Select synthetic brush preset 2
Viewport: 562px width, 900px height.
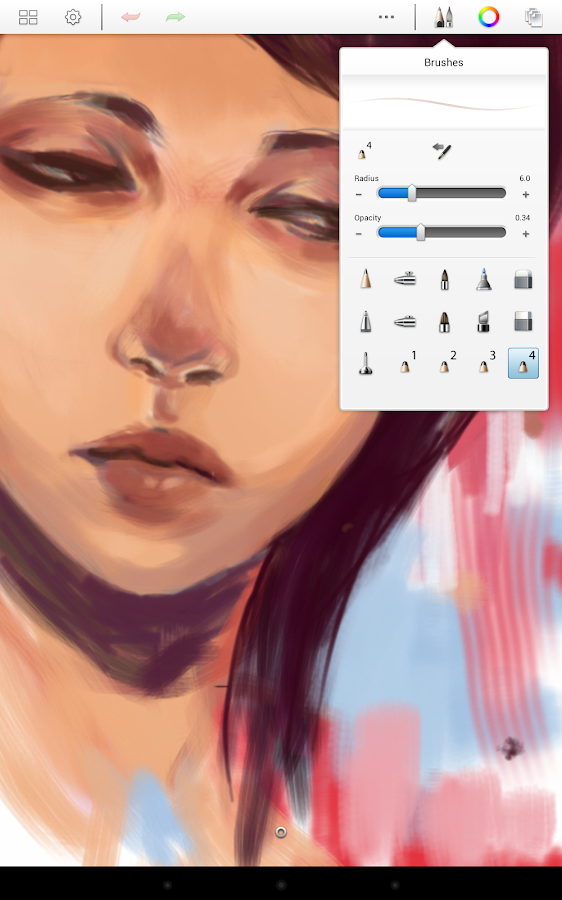coord(445,363)
